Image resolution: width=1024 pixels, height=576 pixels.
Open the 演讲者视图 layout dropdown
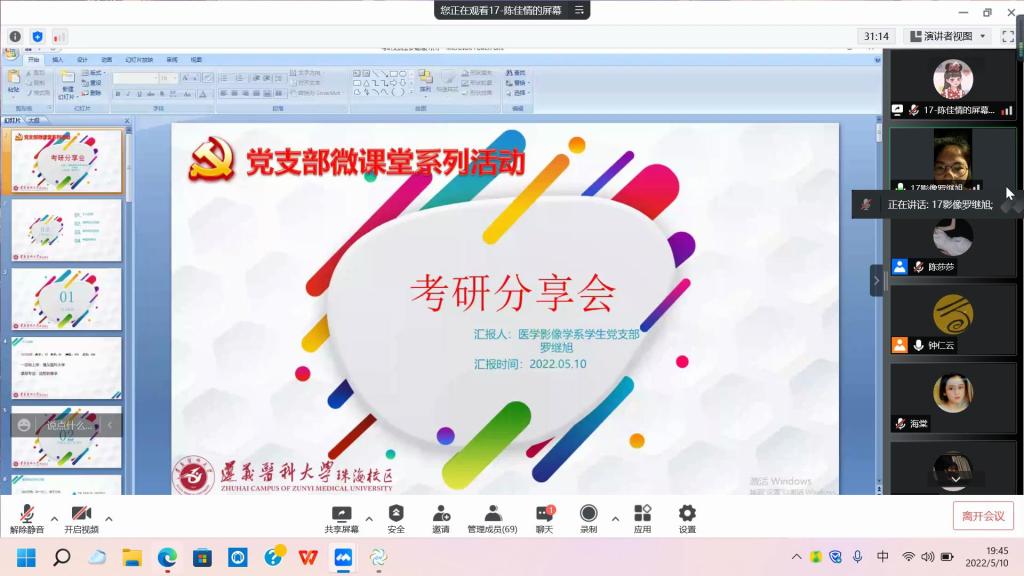tap(948, 37)
